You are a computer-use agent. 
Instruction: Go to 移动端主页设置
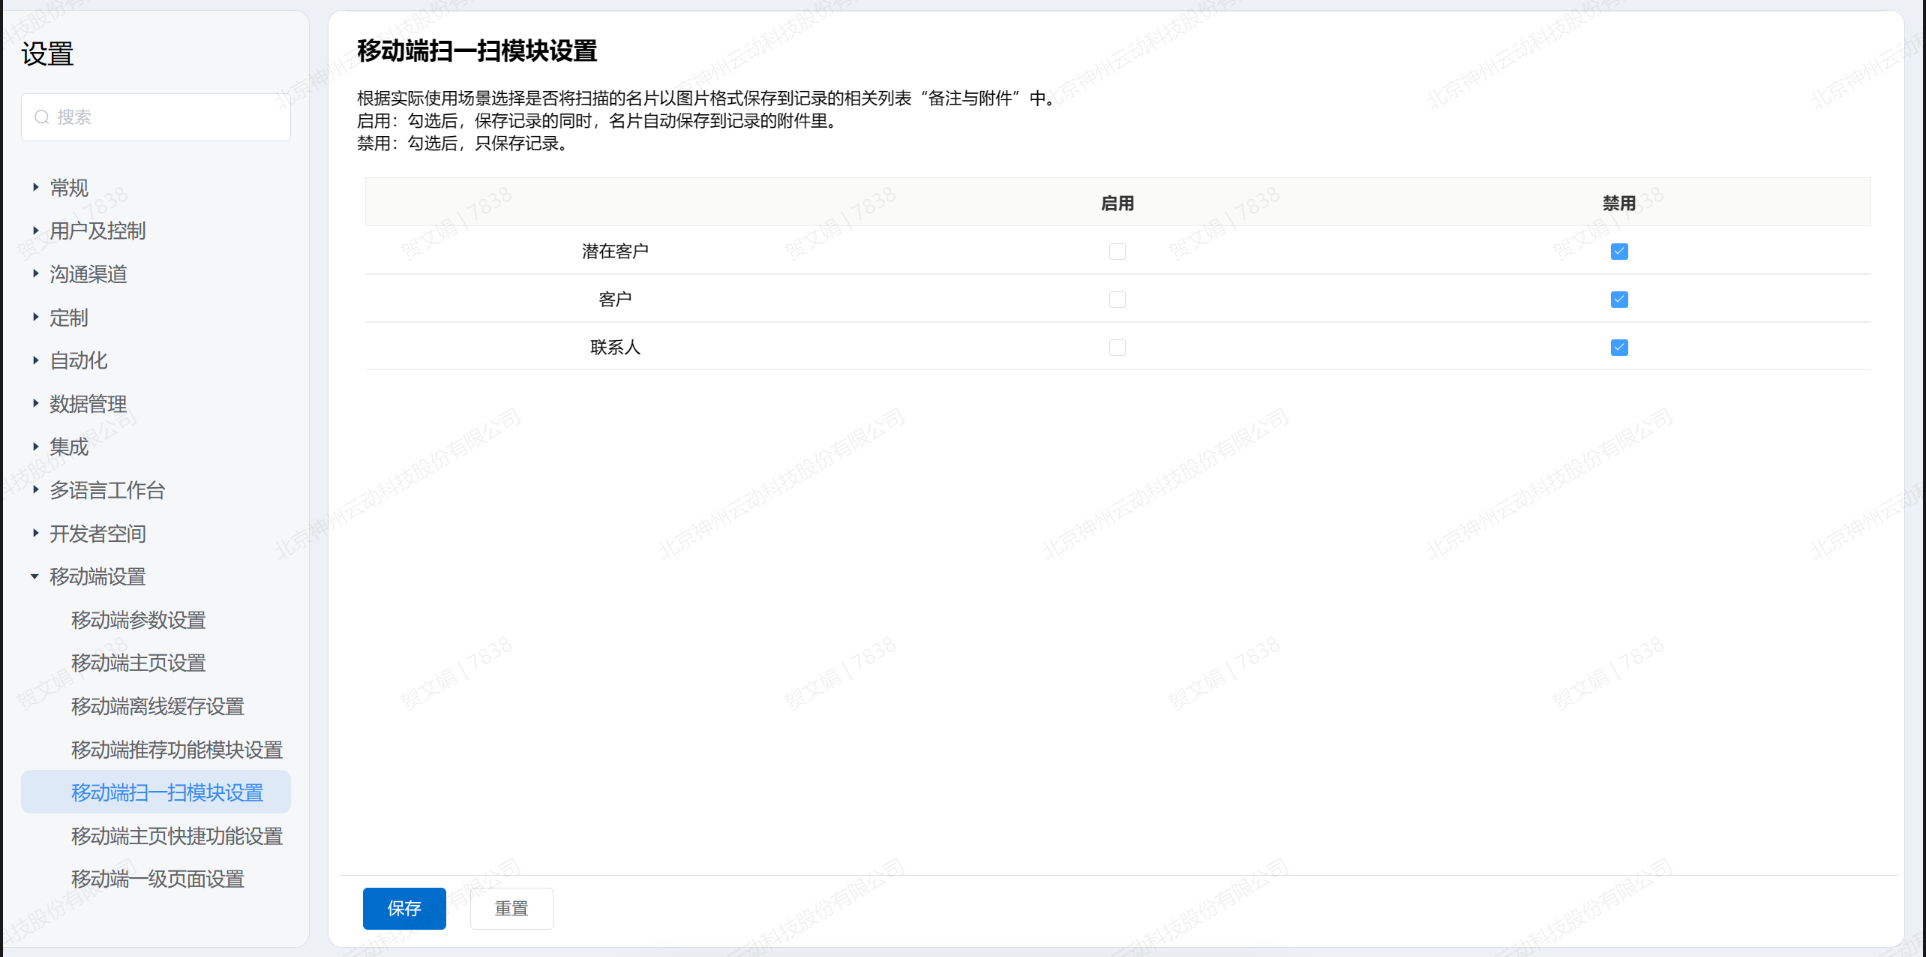(x=138, y=663)
